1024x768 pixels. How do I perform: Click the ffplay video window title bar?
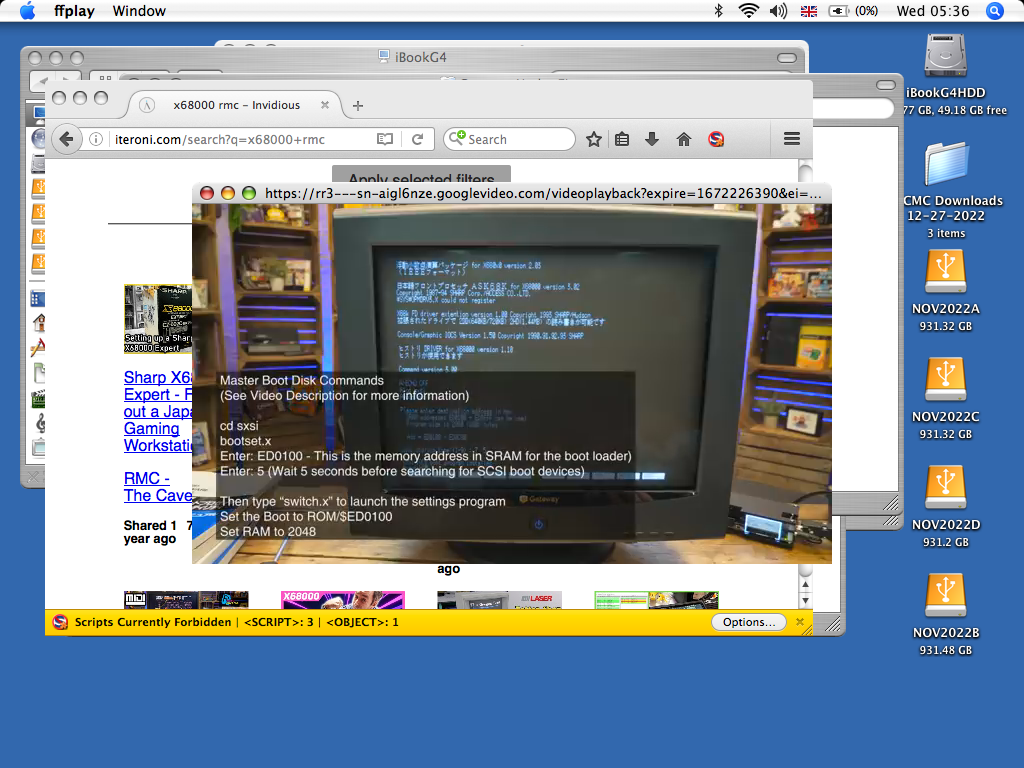[x=511, y=193]
